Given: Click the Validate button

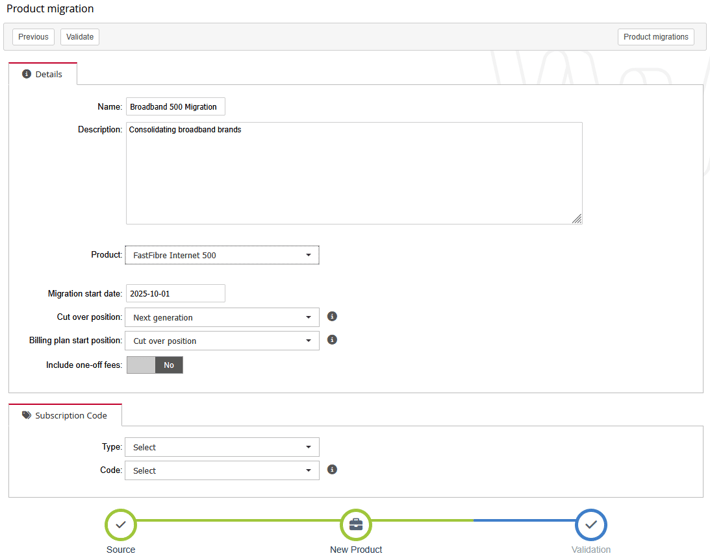Looking at the screenshot, I should (80, 37).
